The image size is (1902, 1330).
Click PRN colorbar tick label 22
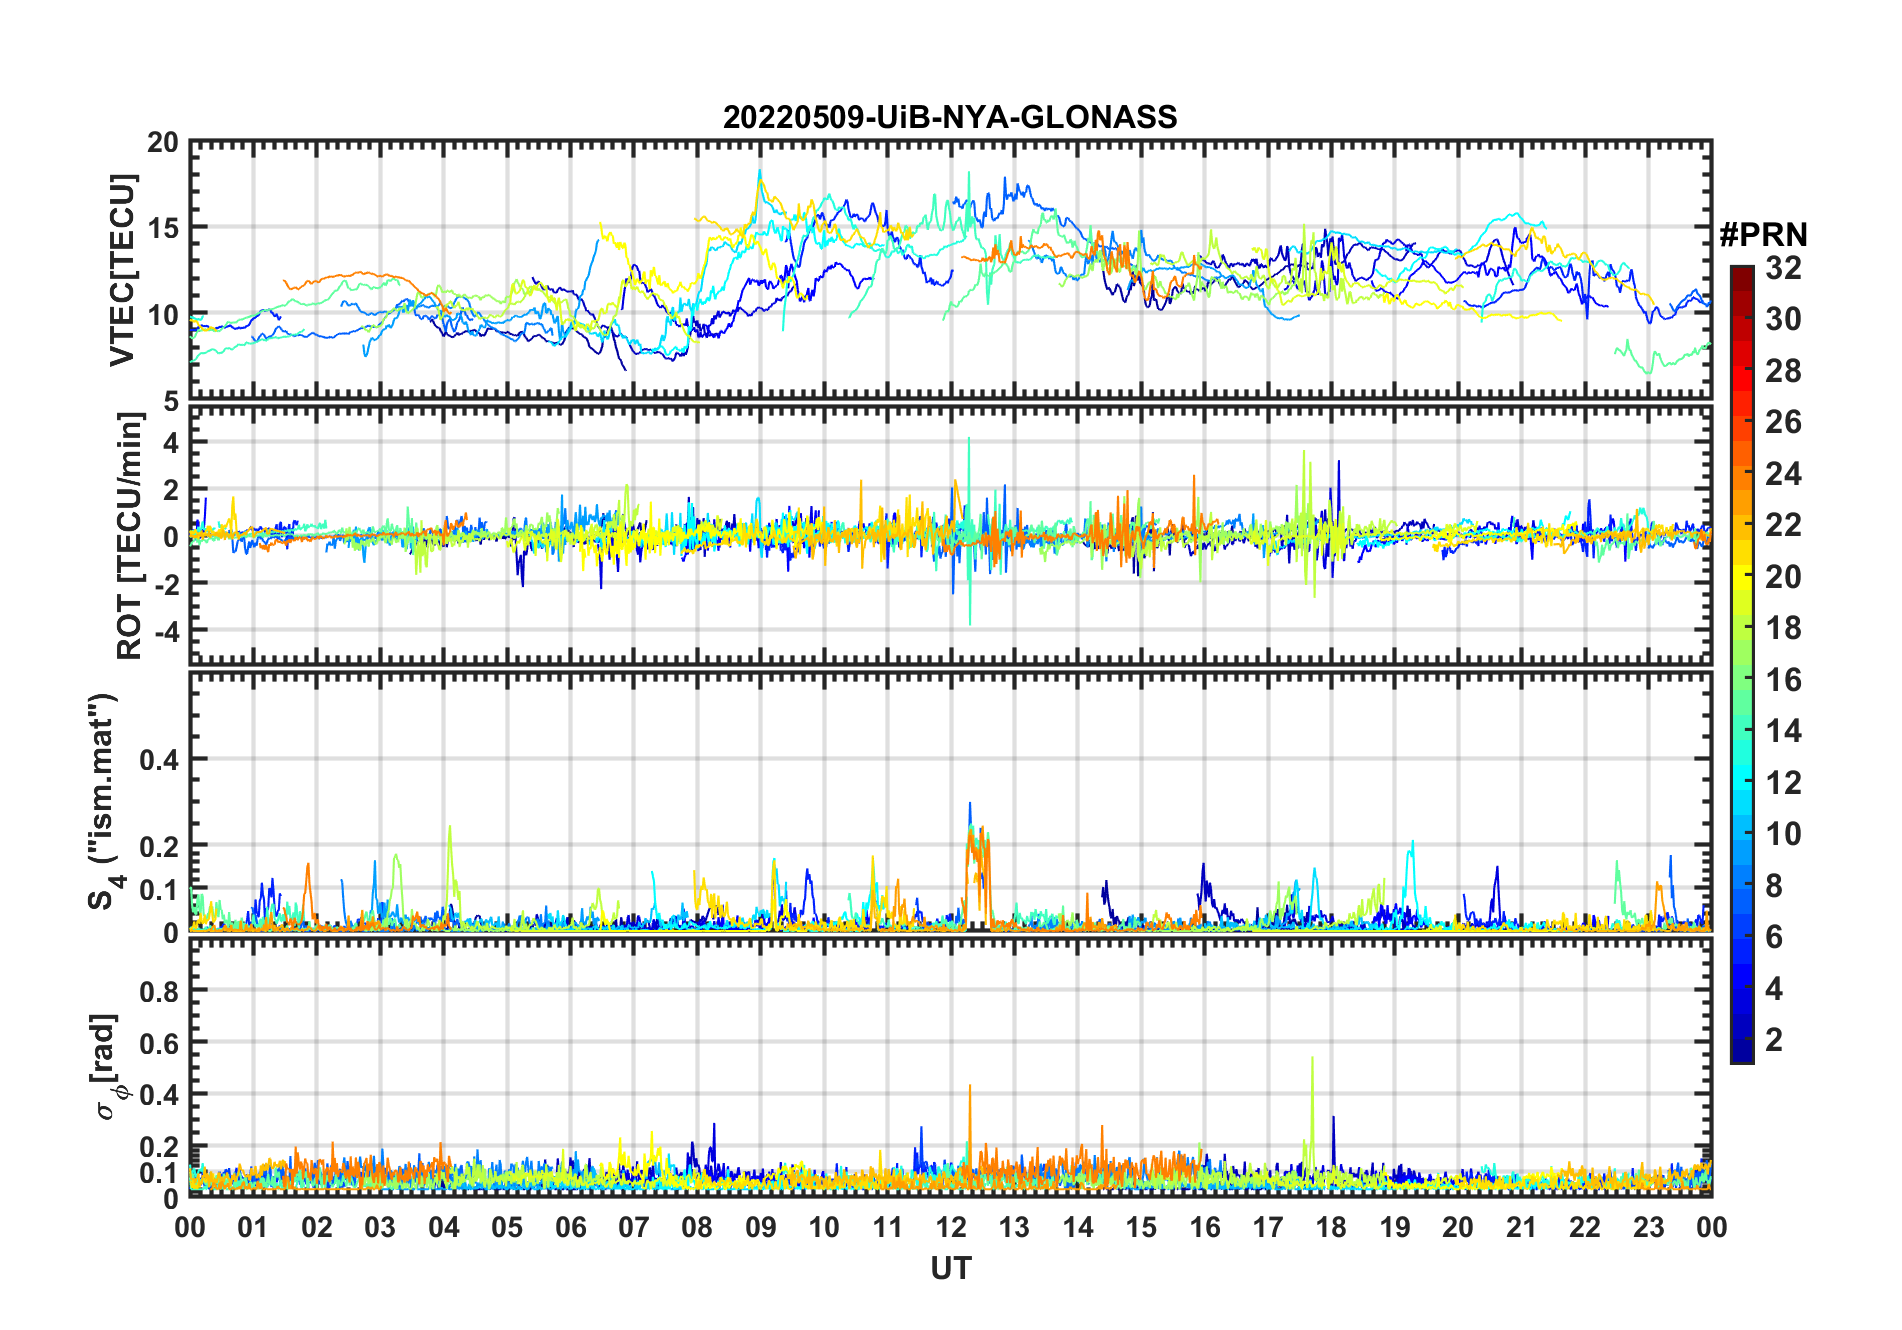1783,525
